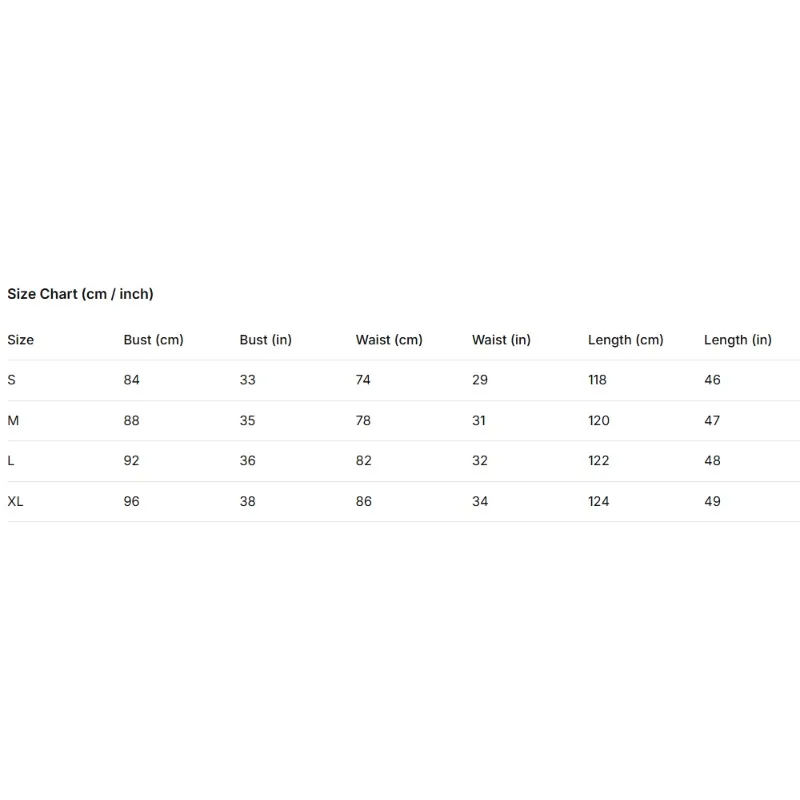
Task: Select length value 118 in the S row
Action: (597, 380)
